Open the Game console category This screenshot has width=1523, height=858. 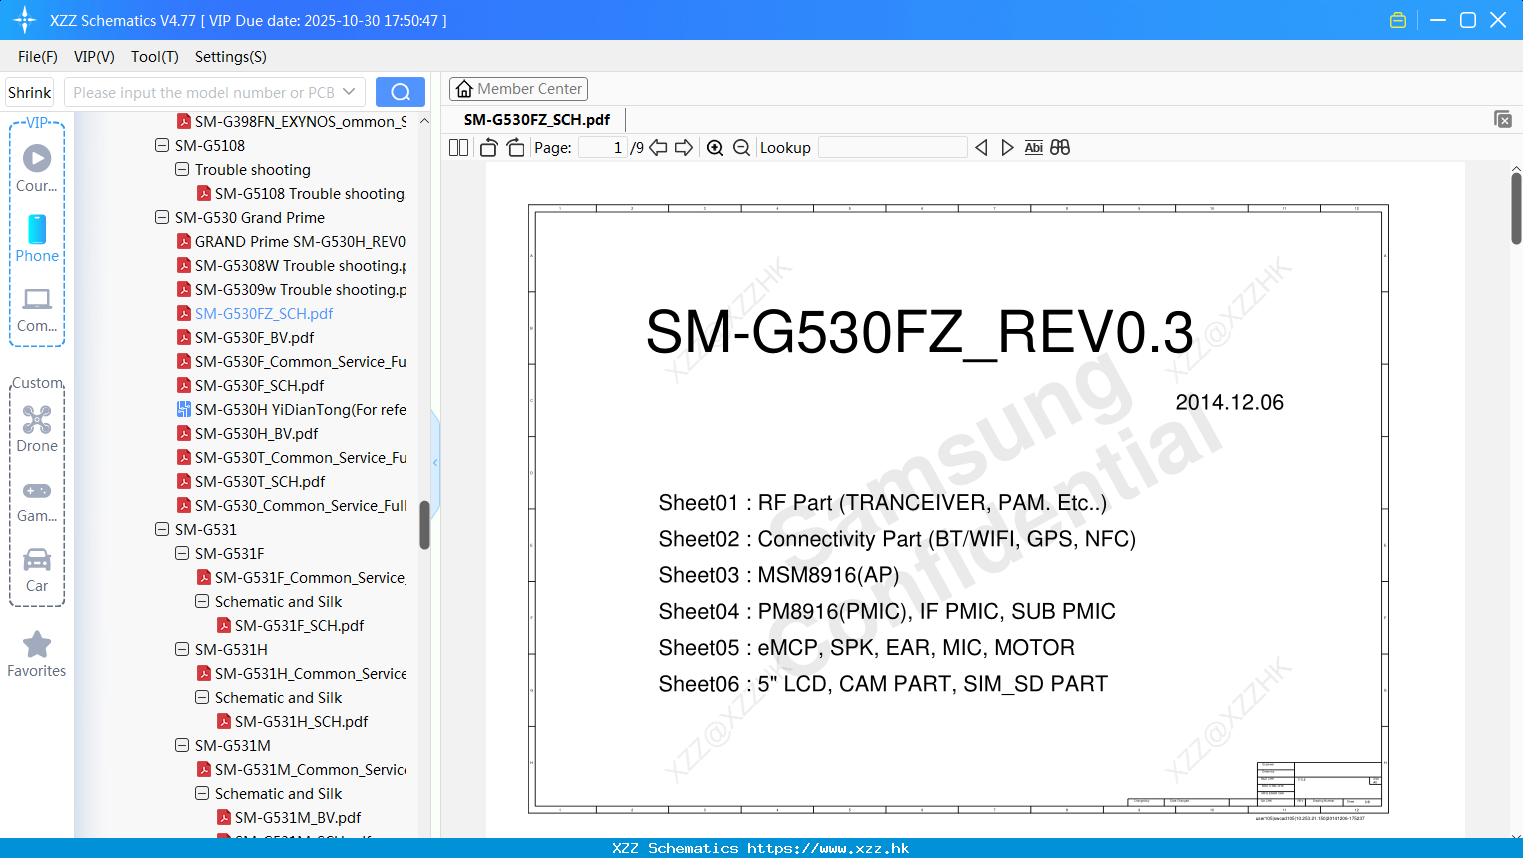pos(37,500)
